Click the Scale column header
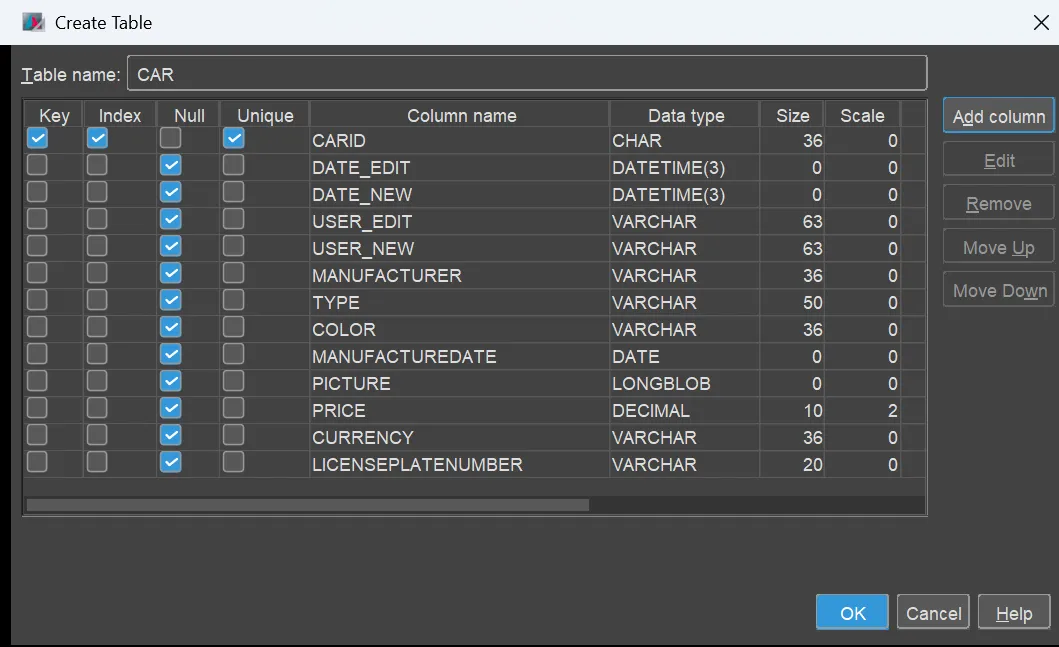This screenshot has height=647, width=1059. click(862, 115)
